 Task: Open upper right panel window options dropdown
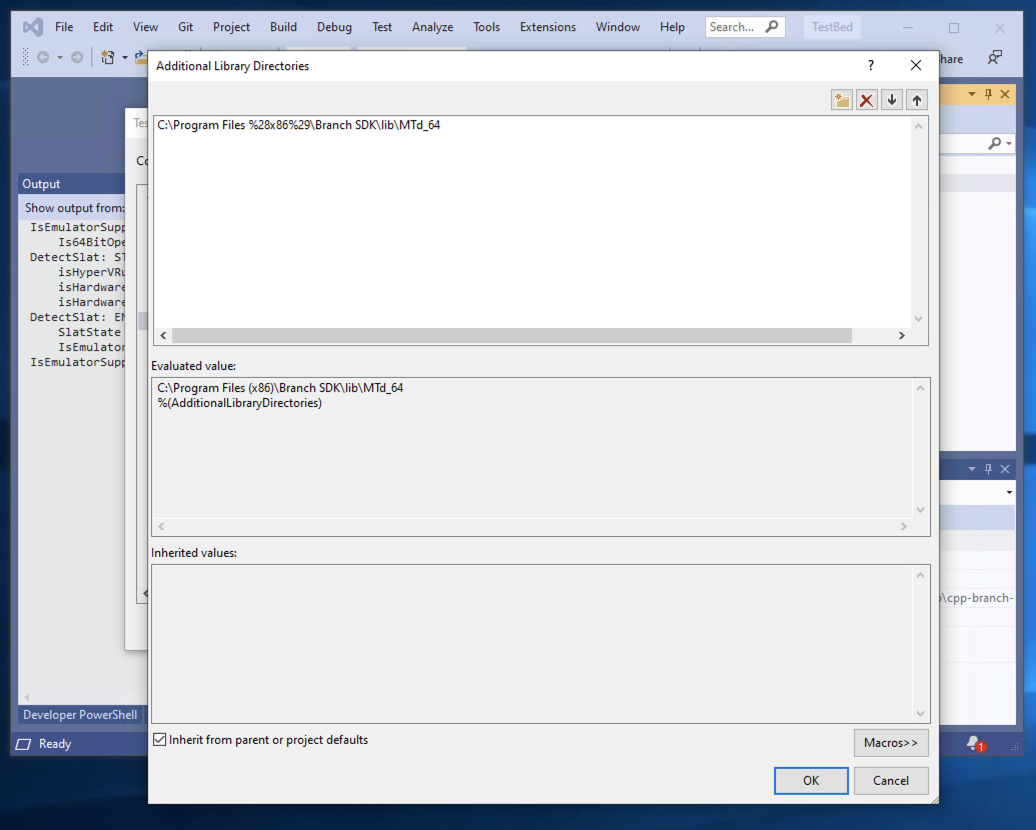pyautogui.click(x=972, y=94)
